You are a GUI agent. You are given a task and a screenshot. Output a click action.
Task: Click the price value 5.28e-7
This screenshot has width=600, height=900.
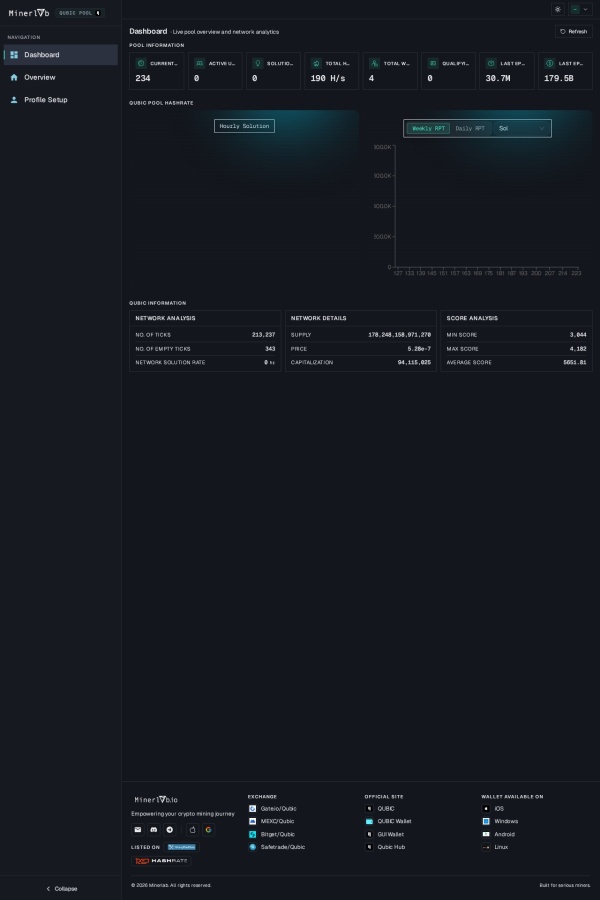[419, 349]
